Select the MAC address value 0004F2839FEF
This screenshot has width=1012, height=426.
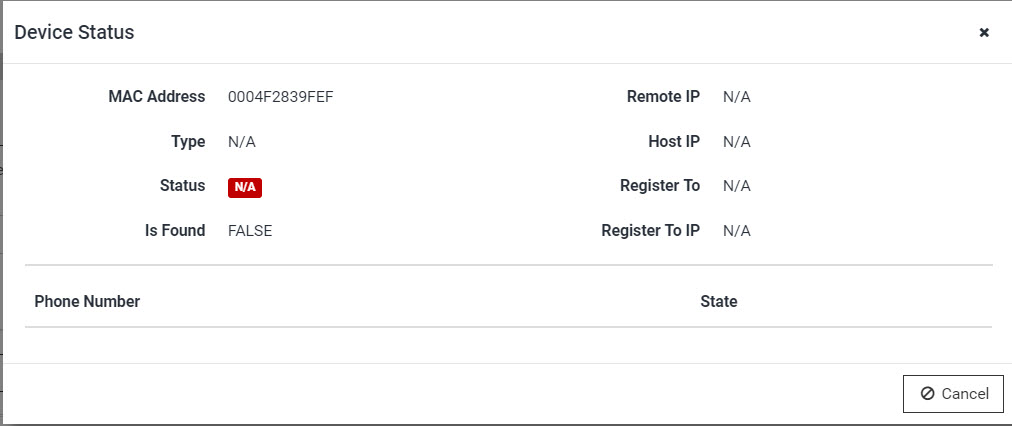281,97
